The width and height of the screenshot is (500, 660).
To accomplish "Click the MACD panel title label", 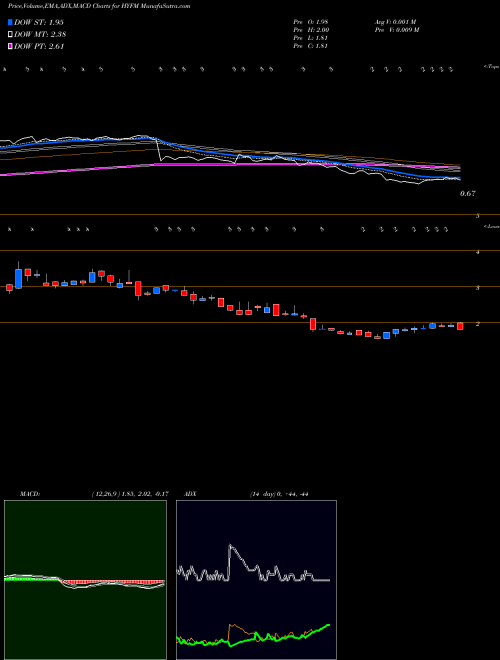I will pos(30,494).
